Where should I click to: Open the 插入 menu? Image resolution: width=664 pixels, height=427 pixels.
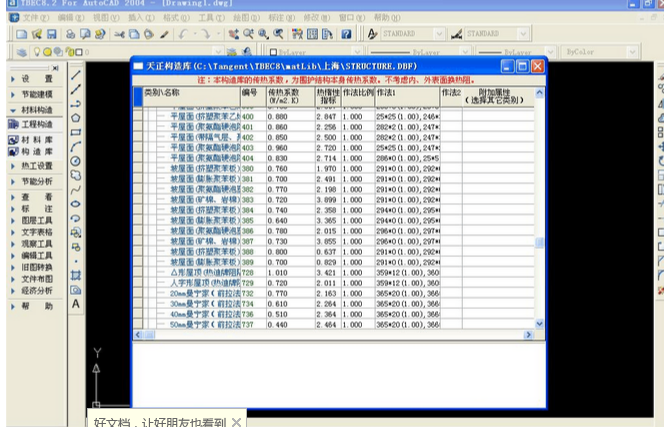point(141,18)
